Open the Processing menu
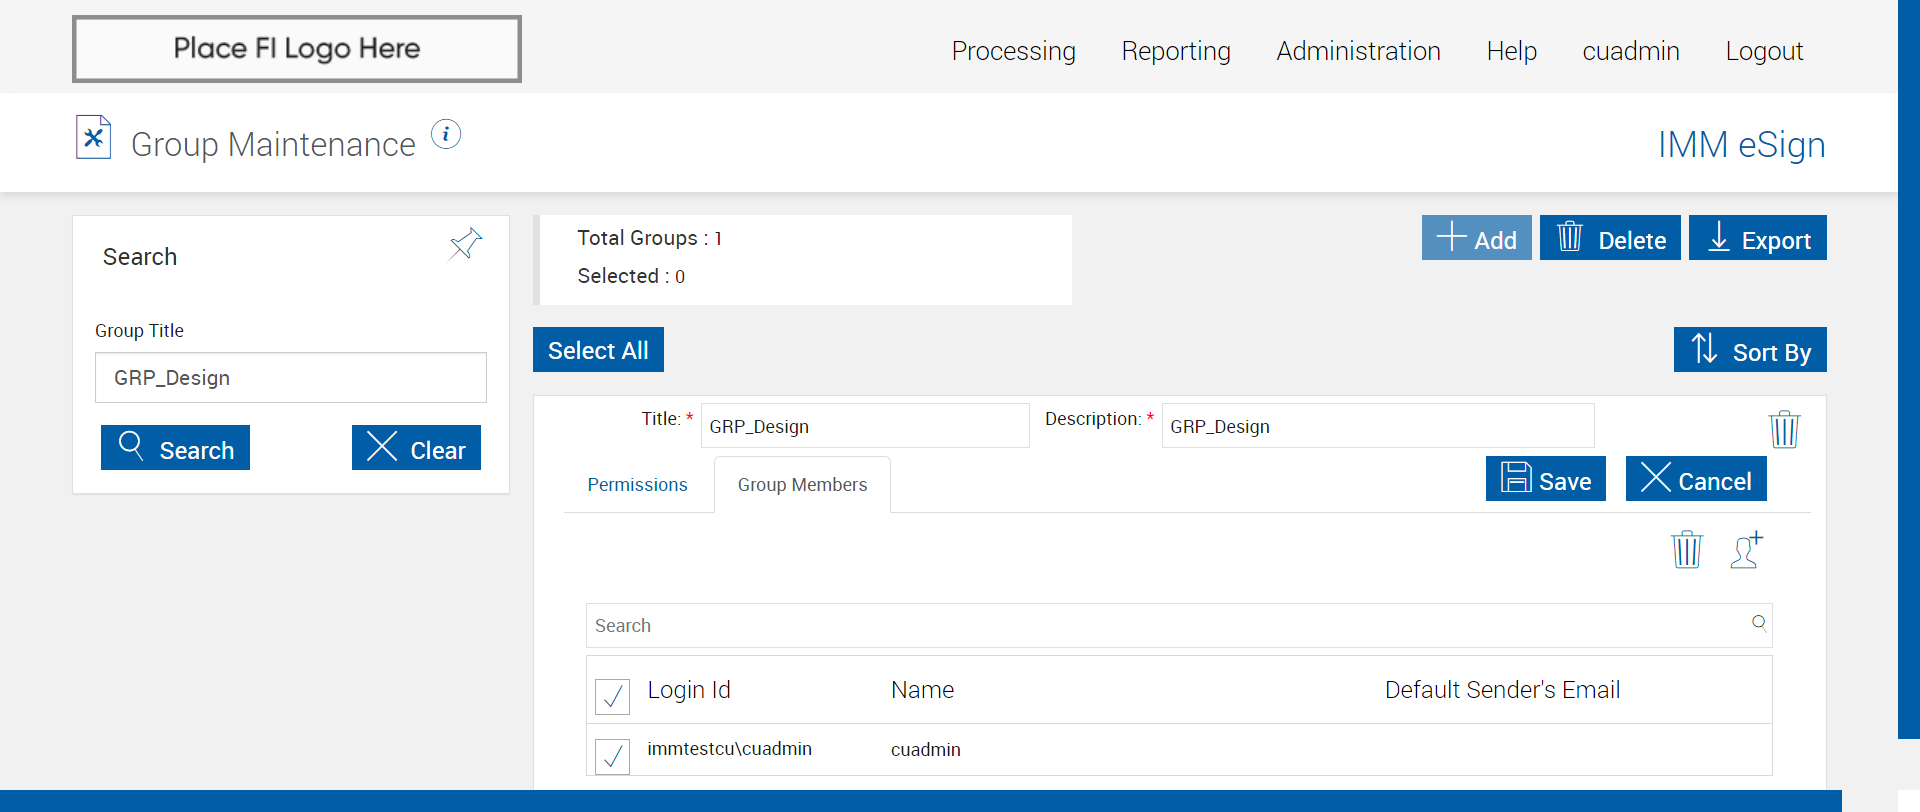Screen dimensions: 1920x812 [x=1013, y=51]
